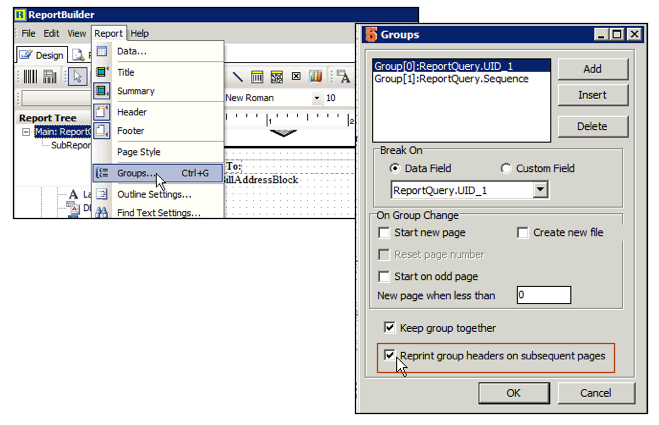This screenshot has width=659, height=425.
Task: Maximize the Groups dialog window
Action: tap(617, 34)
